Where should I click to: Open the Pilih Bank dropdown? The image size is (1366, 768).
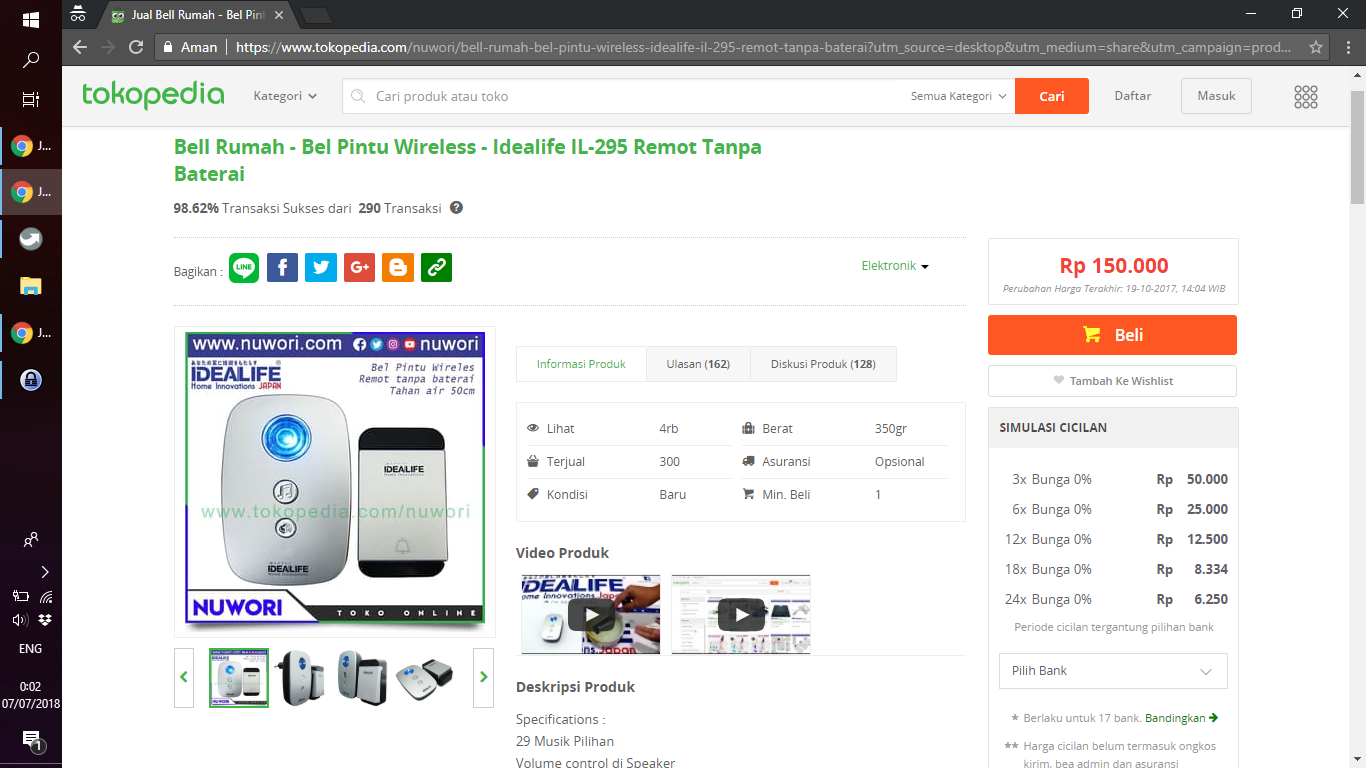pos(1113,671)
